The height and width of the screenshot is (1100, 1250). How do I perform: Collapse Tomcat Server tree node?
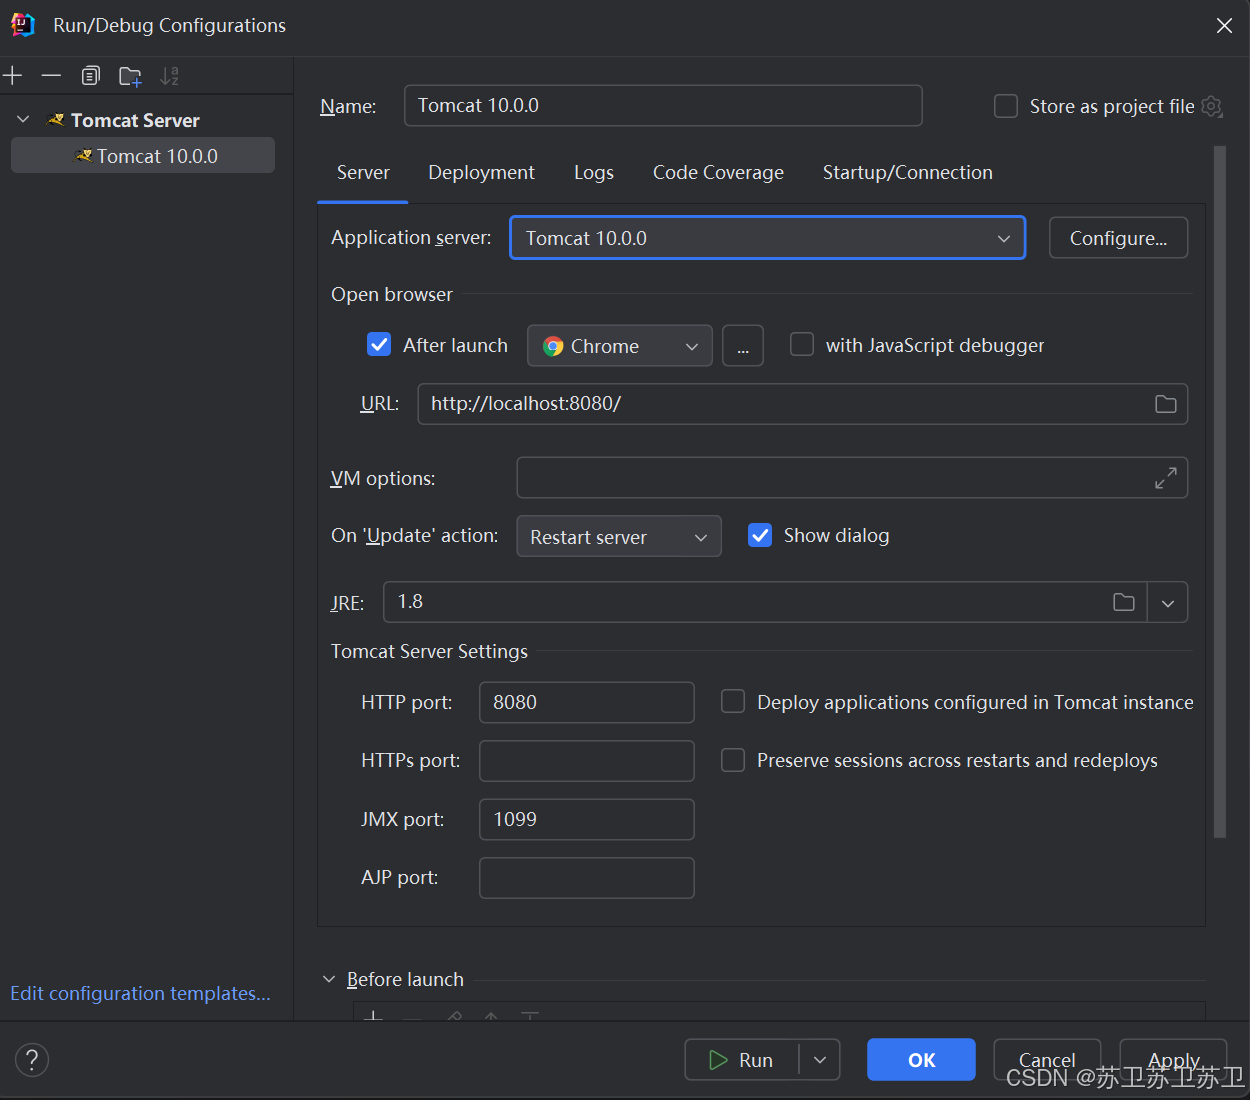23,120
